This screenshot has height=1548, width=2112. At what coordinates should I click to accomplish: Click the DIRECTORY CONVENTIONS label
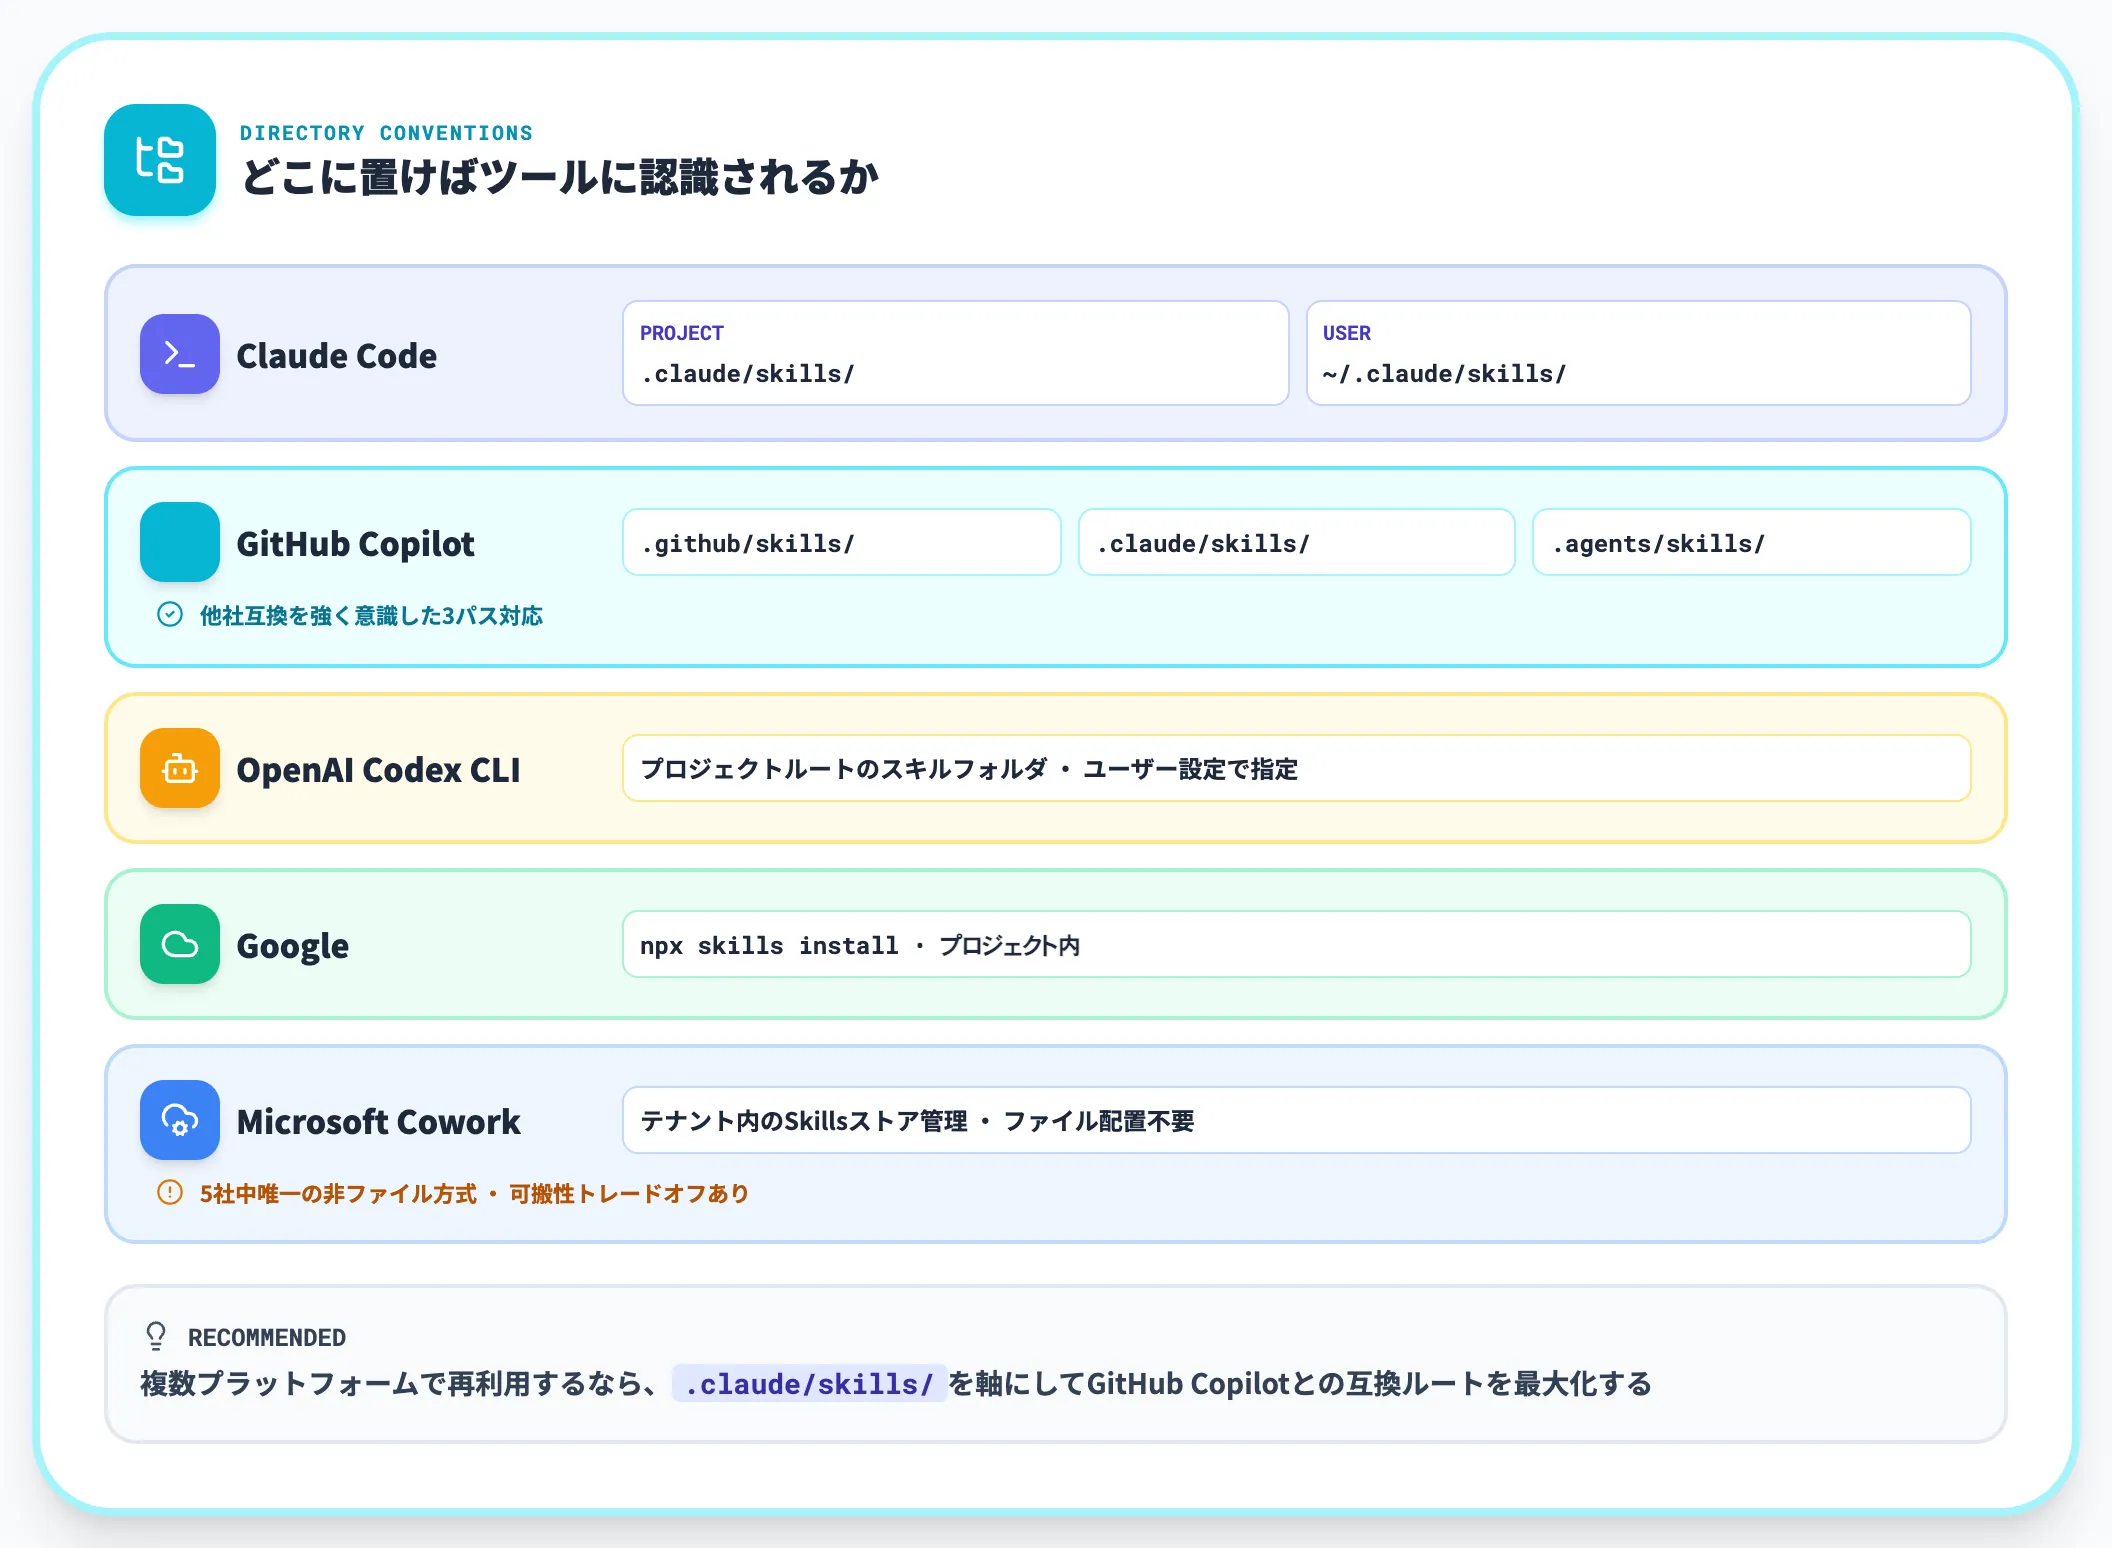(x=386, y=133)
